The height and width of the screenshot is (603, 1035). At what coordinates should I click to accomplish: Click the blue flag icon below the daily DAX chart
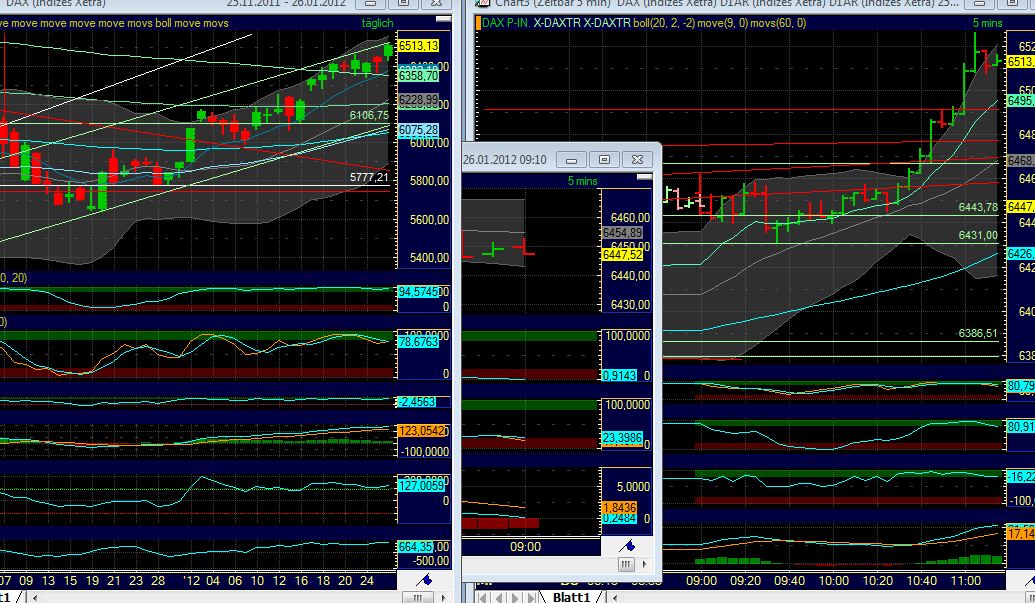click(426, 579)
